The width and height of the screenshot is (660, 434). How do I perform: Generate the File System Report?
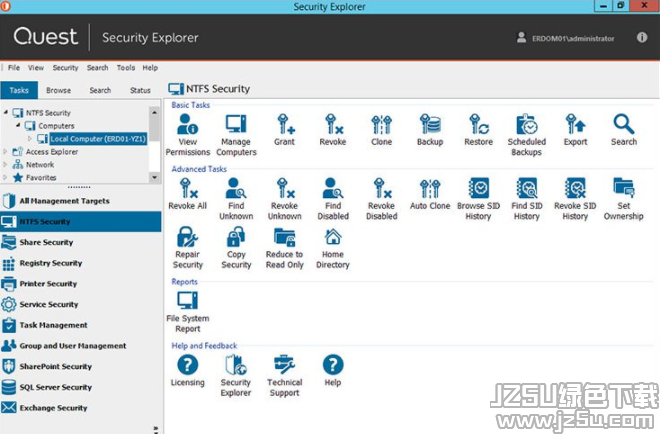[x=188, y=312]
